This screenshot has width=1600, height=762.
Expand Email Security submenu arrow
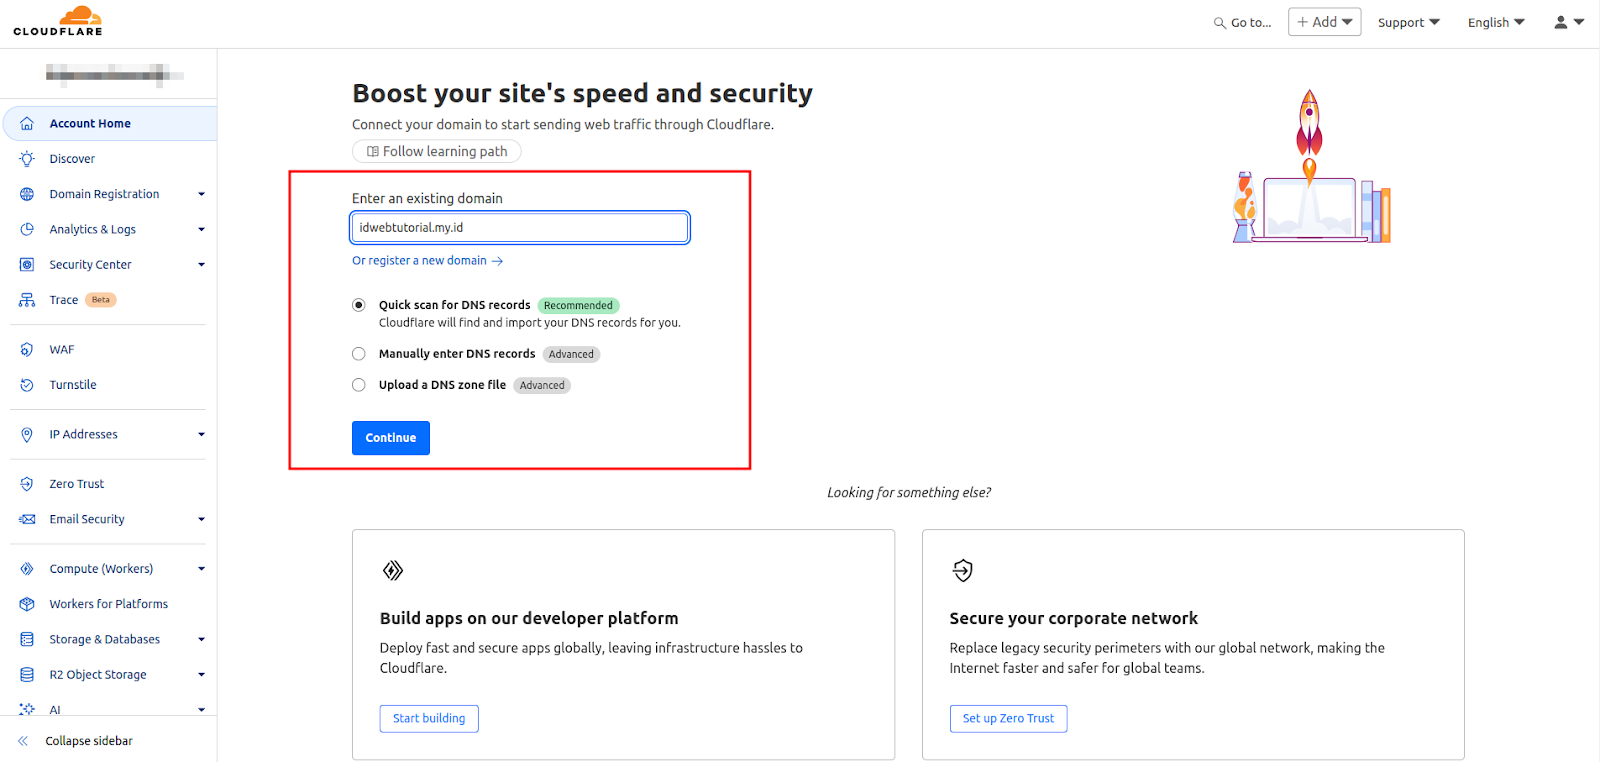pyautogui.click(x=201, y=520)
